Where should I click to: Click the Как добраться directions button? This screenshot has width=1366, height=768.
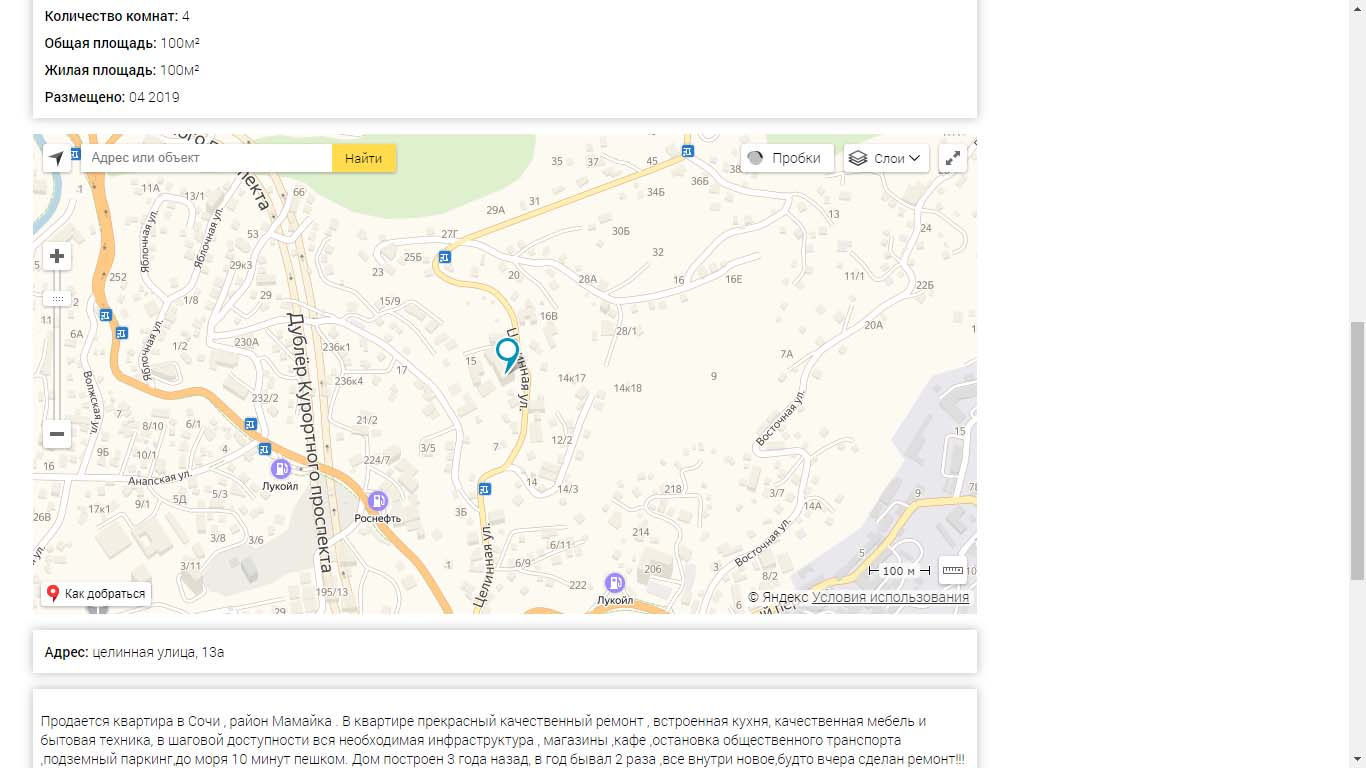tap(96, 593)
